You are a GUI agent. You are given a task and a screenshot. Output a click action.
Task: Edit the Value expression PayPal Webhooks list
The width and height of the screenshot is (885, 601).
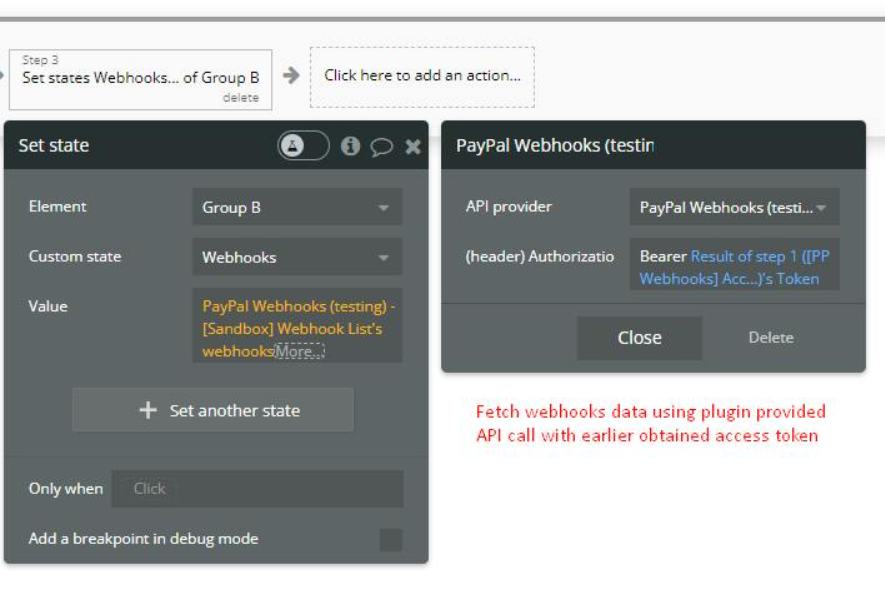pyautogui.click(x=297, y=326)
